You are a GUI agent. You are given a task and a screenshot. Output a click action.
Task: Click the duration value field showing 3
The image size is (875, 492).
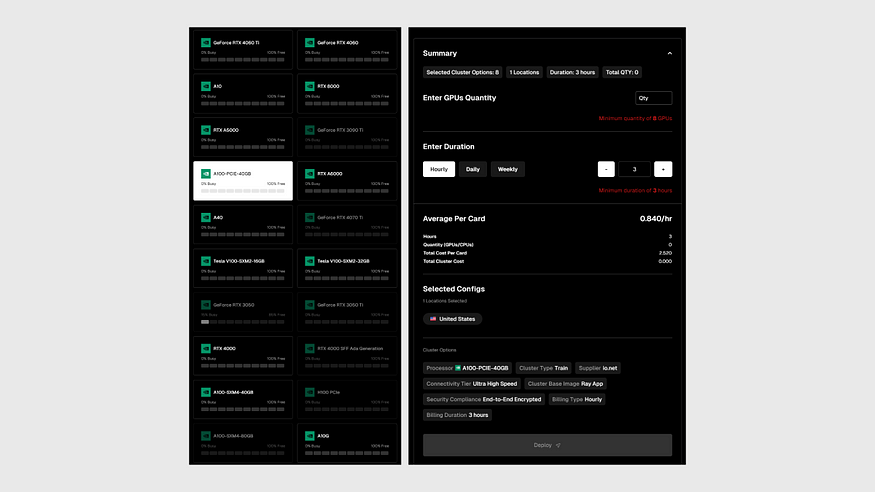point(634,169)
